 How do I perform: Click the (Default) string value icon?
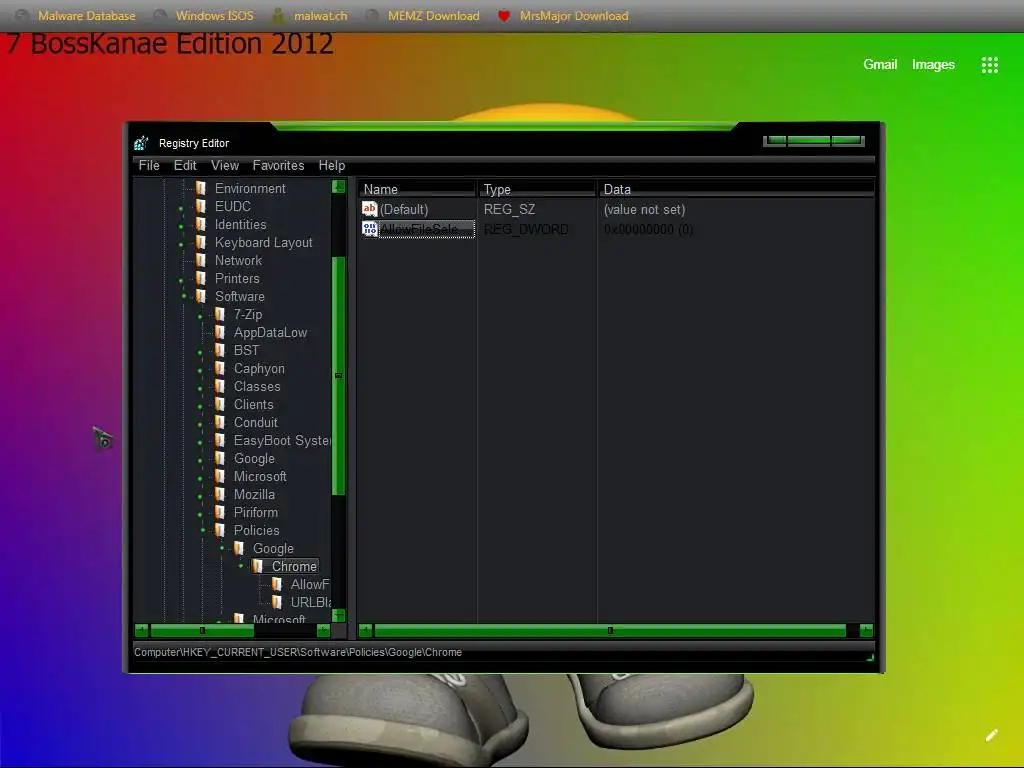tap(370, 209)
